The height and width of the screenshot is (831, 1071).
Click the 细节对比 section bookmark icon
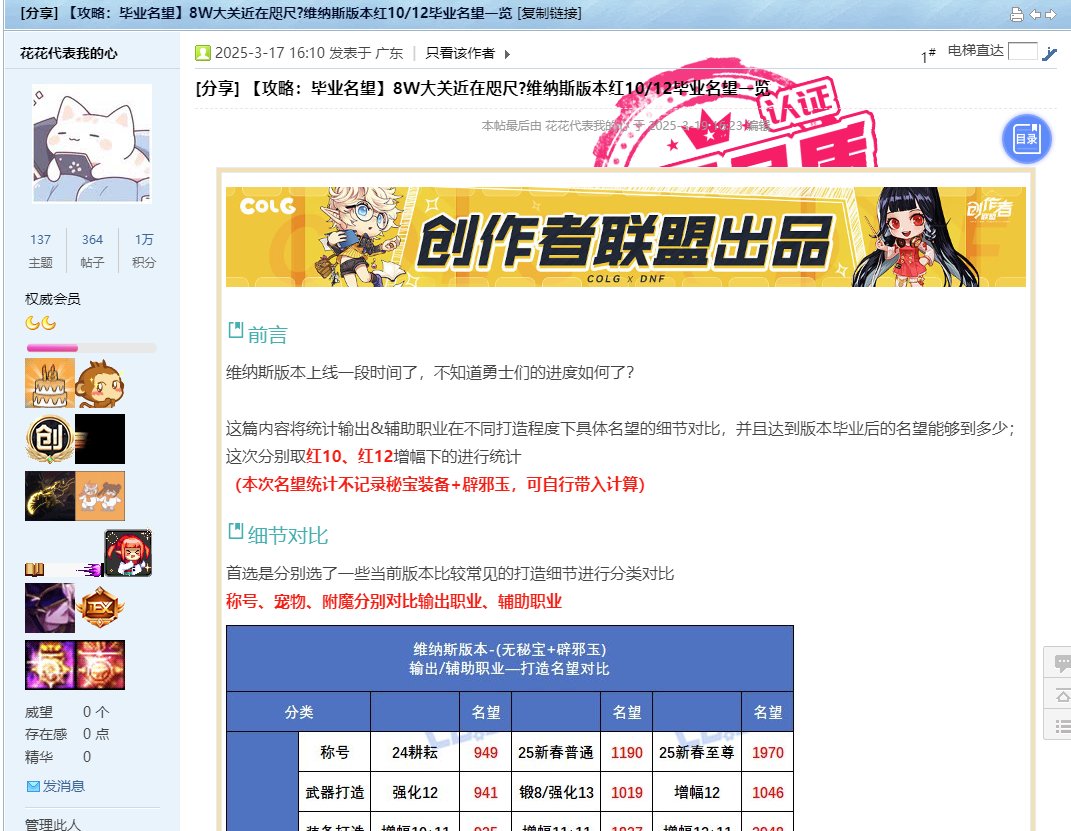[x=236, y=531]
